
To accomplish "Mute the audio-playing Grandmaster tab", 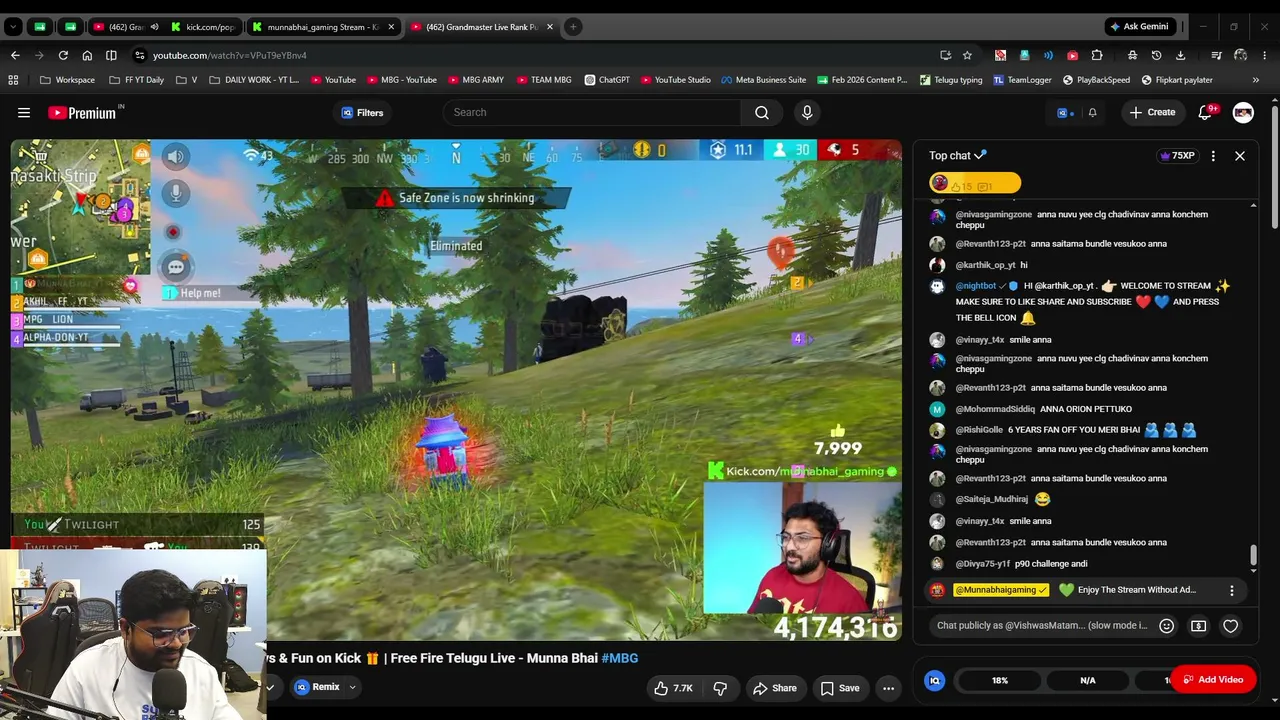I will point(154,27).
